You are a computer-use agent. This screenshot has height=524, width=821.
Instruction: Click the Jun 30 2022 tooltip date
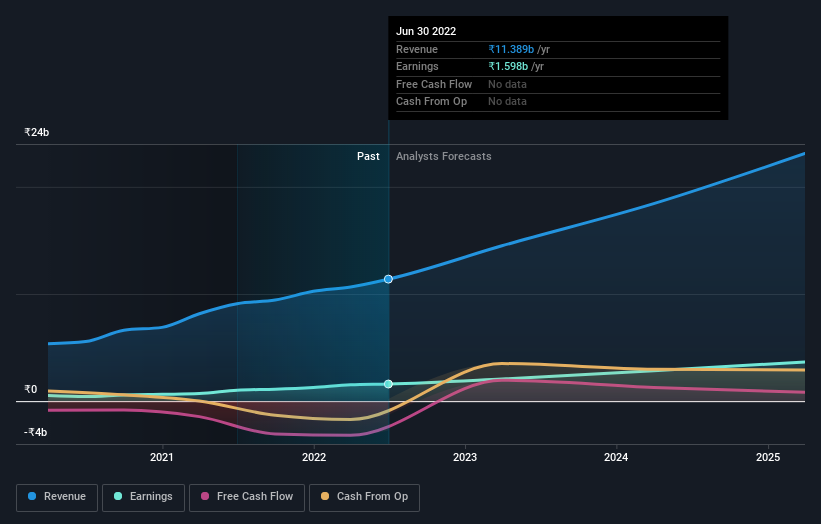point(426,31)
